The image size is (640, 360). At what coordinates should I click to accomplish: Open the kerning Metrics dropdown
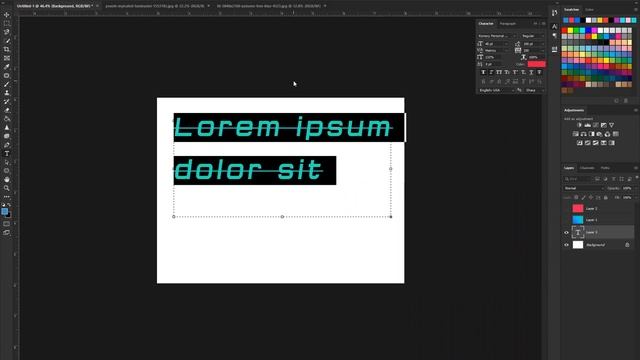pyautogui.click(x=496, y=51)
